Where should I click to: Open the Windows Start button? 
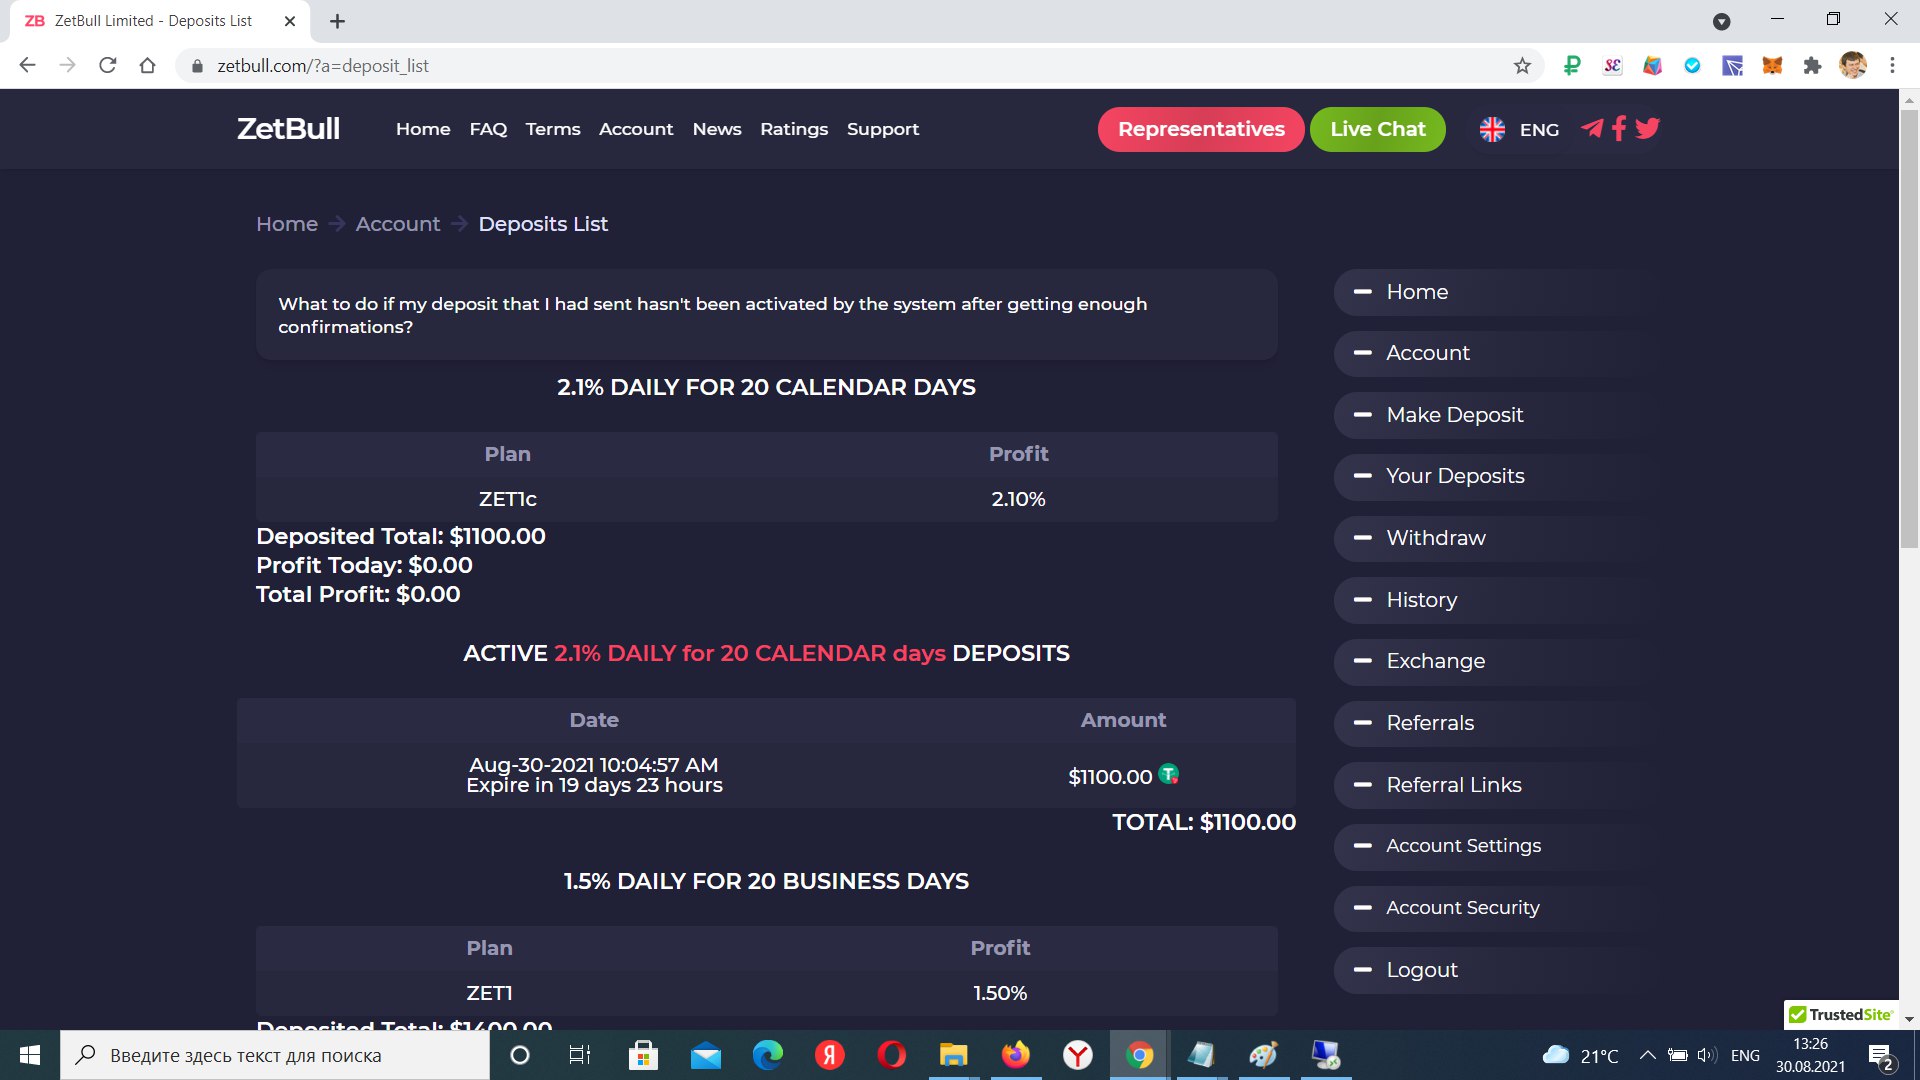30,1055
